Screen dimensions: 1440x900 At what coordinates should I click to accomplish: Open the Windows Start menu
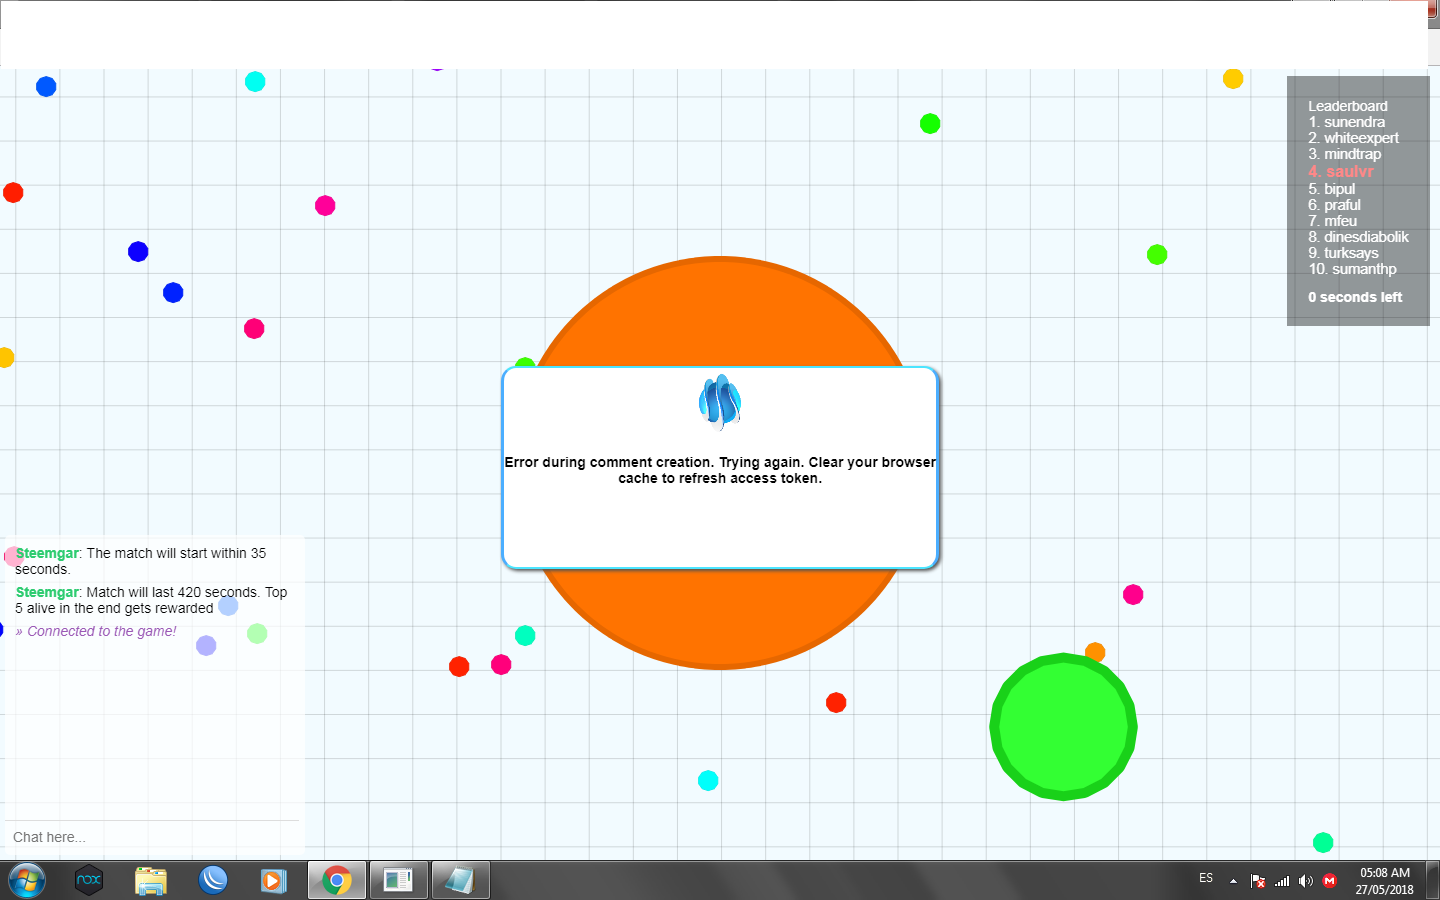point(27,880)
